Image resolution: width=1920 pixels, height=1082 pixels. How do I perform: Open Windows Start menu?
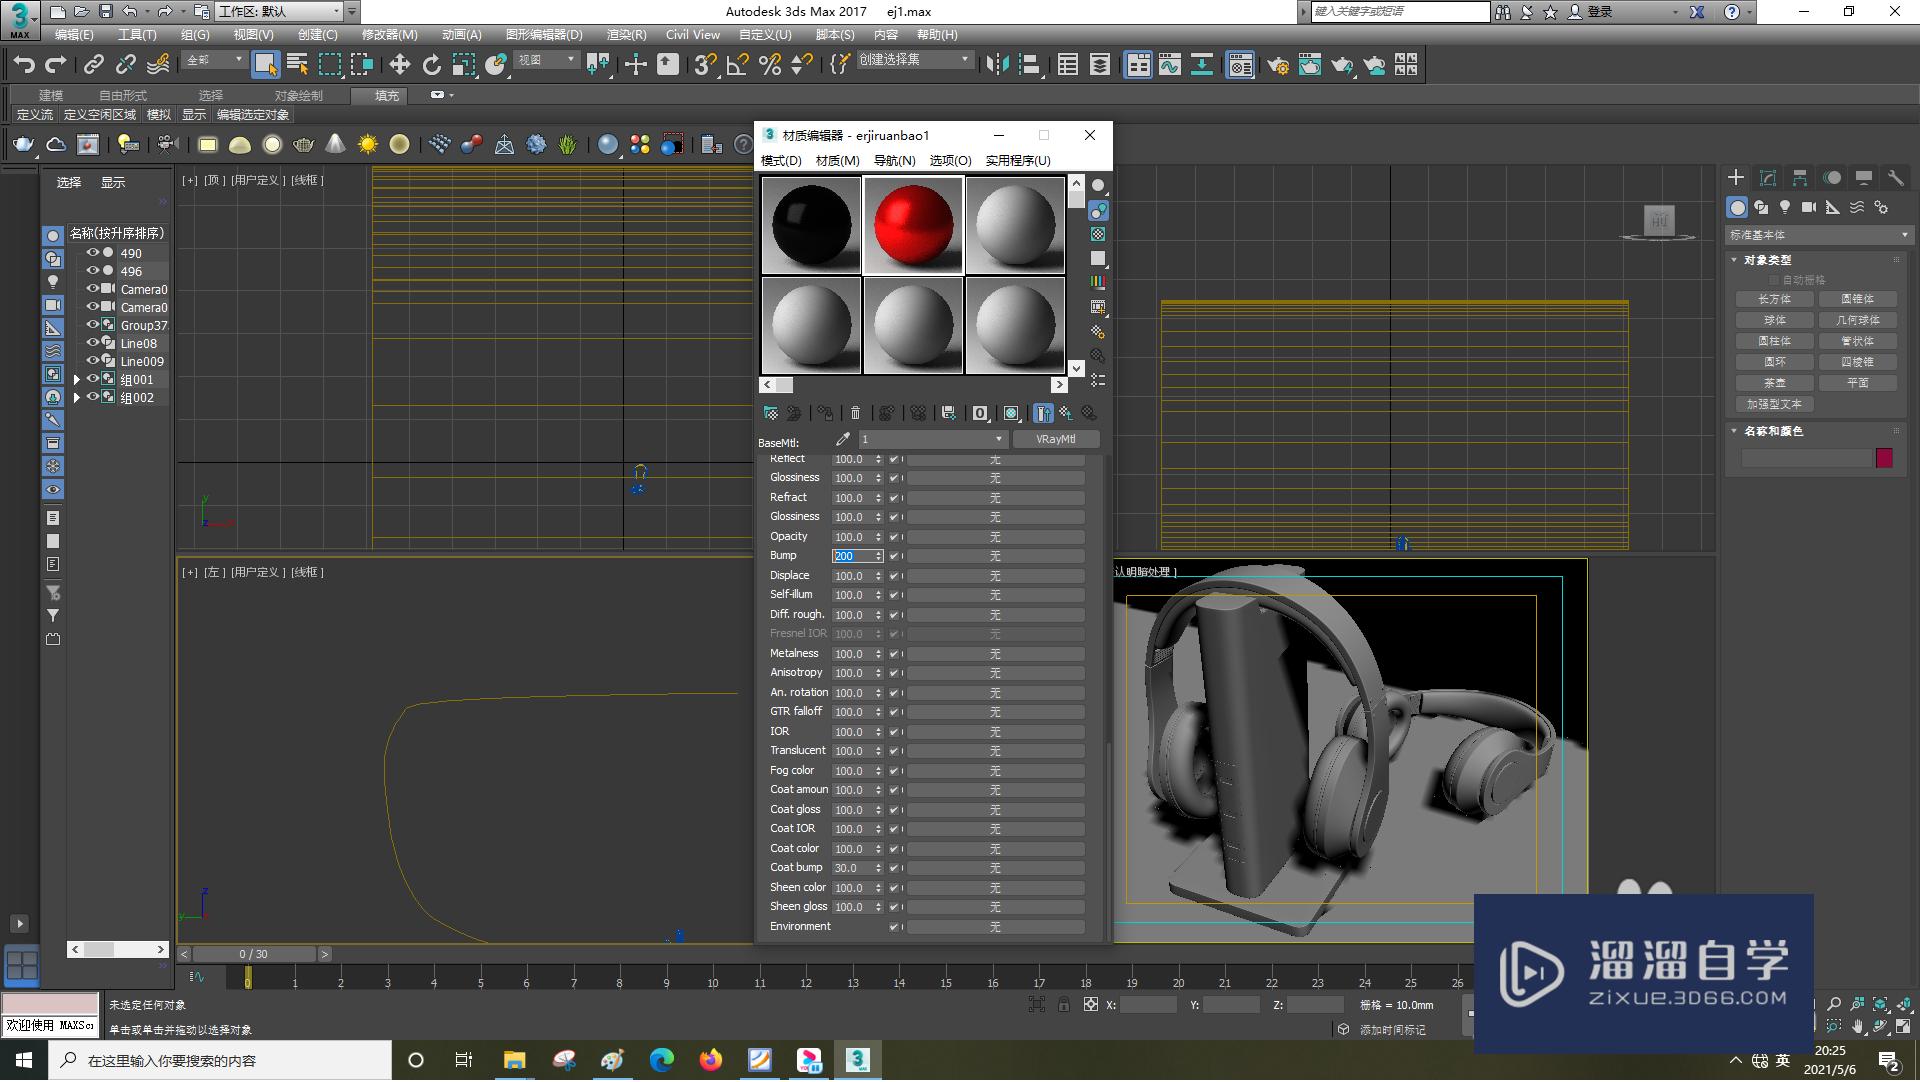(24, 1061)
